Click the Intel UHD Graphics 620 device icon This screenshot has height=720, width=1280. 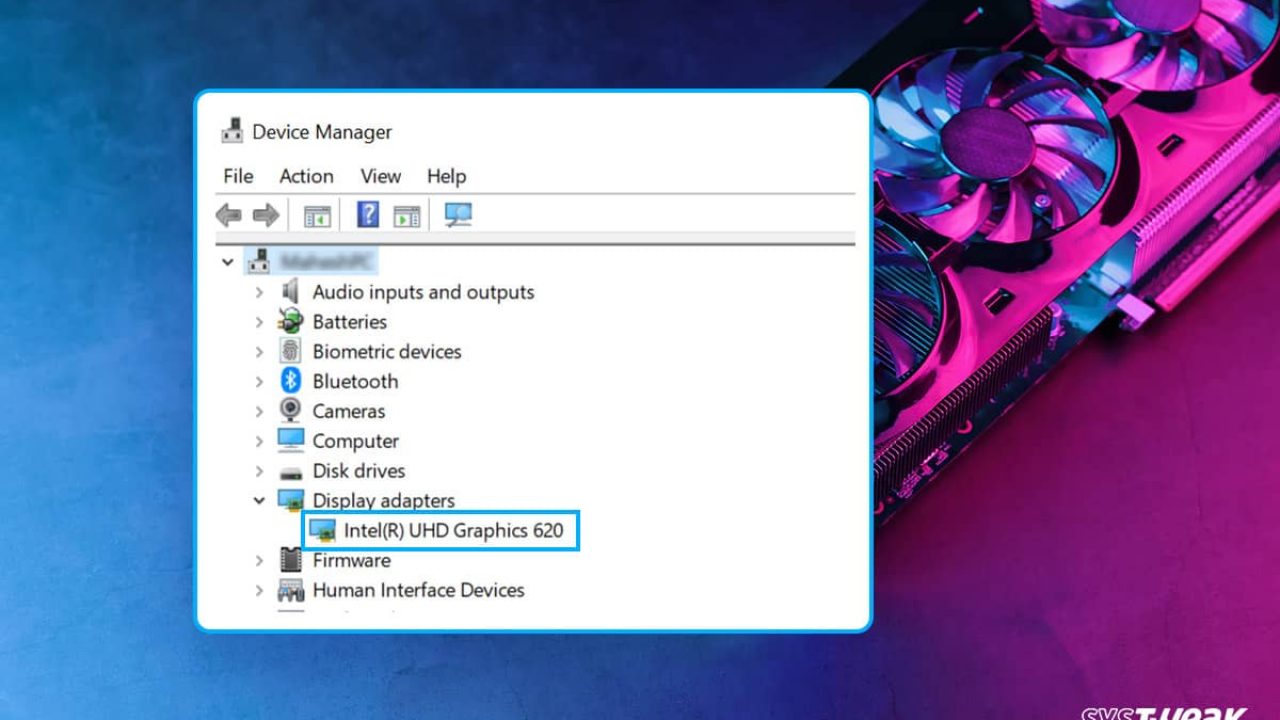click(x=322, y=530)
